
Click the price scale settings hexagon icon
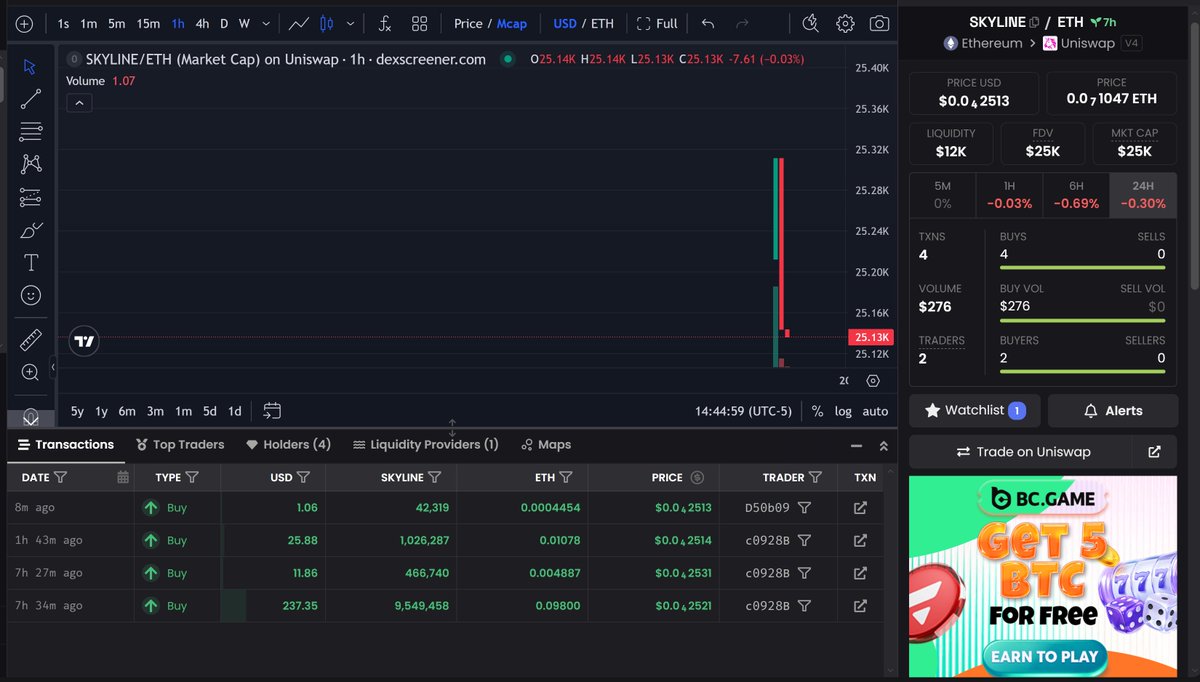point(873,381)
